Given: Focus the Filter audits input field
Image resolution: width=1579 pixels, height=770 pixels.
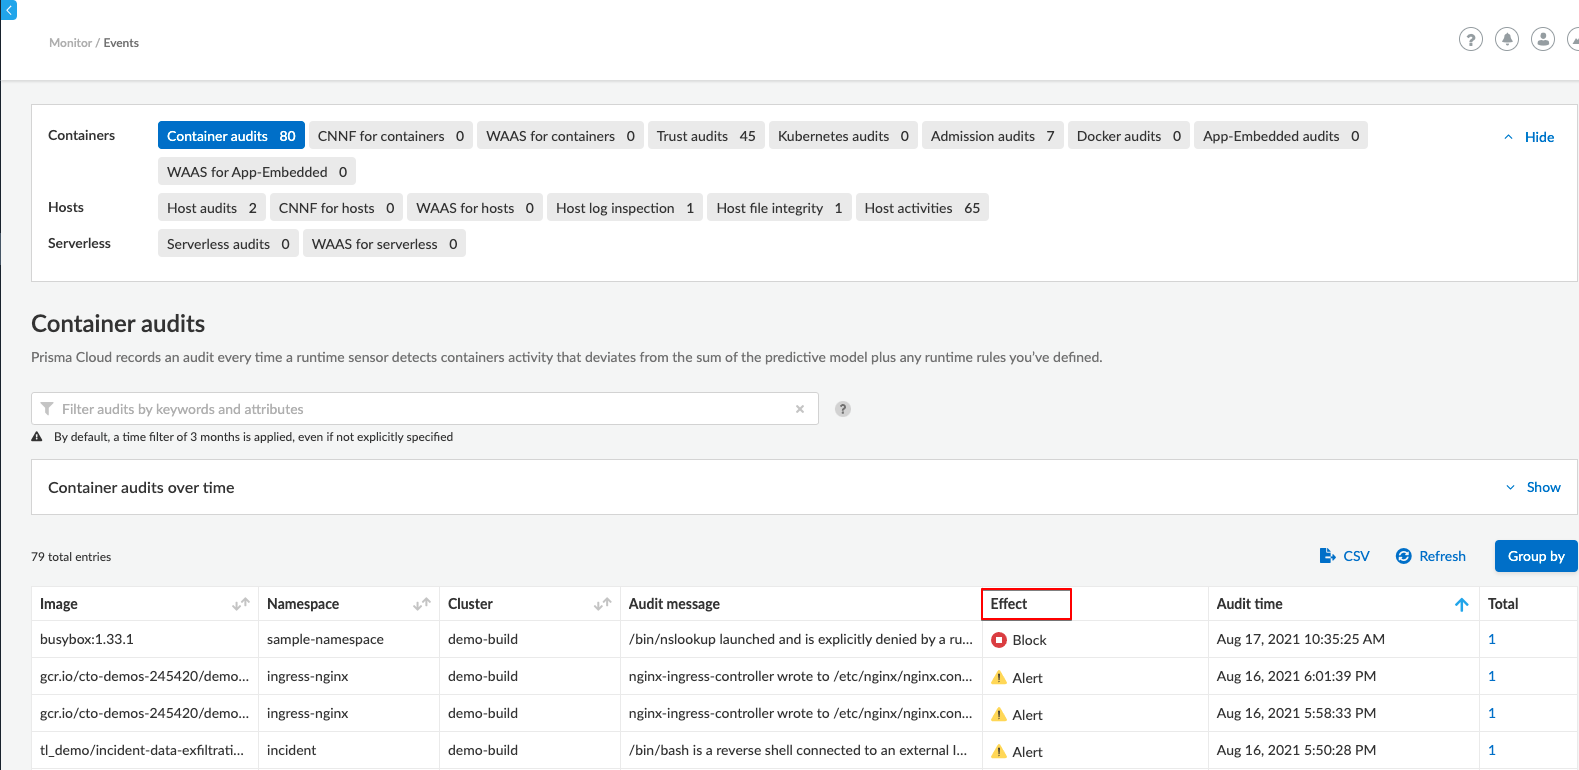Looking at the screenshot, I should pos(425,409).
